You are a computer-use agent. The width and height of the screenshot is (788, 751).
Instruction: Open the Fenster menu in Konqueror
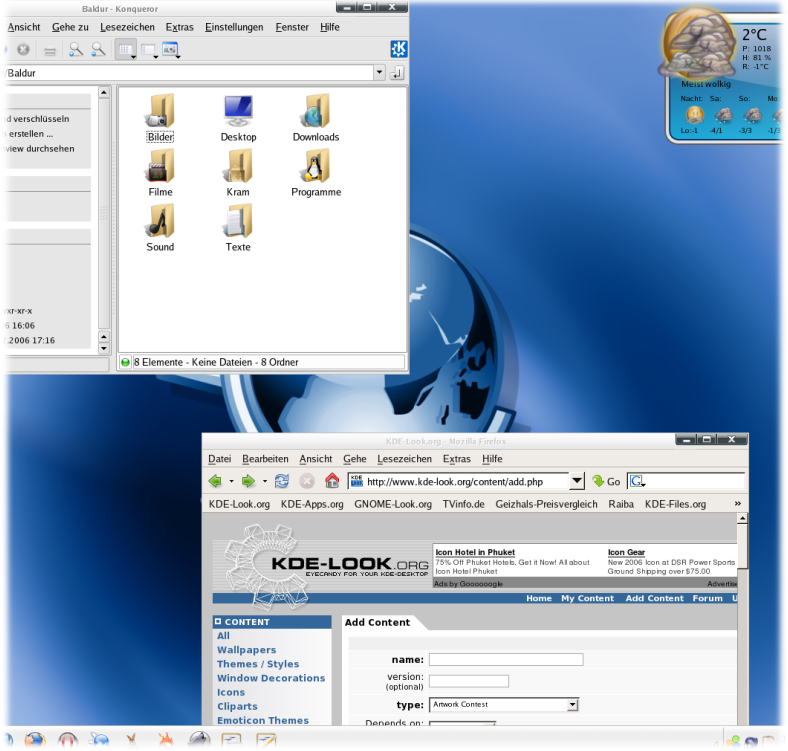coord(292,27)
